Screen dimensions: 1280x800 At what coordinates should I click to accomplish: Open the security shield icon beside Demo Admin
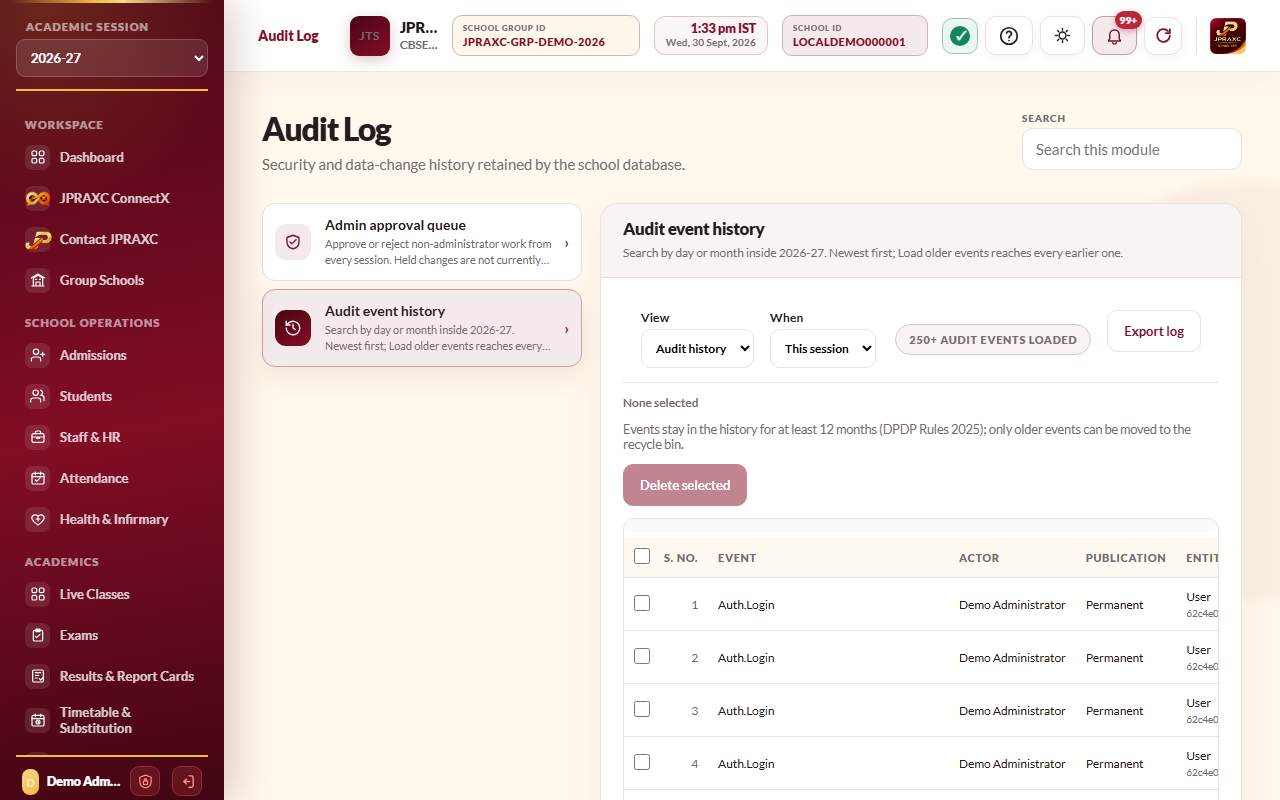[145, 781]
